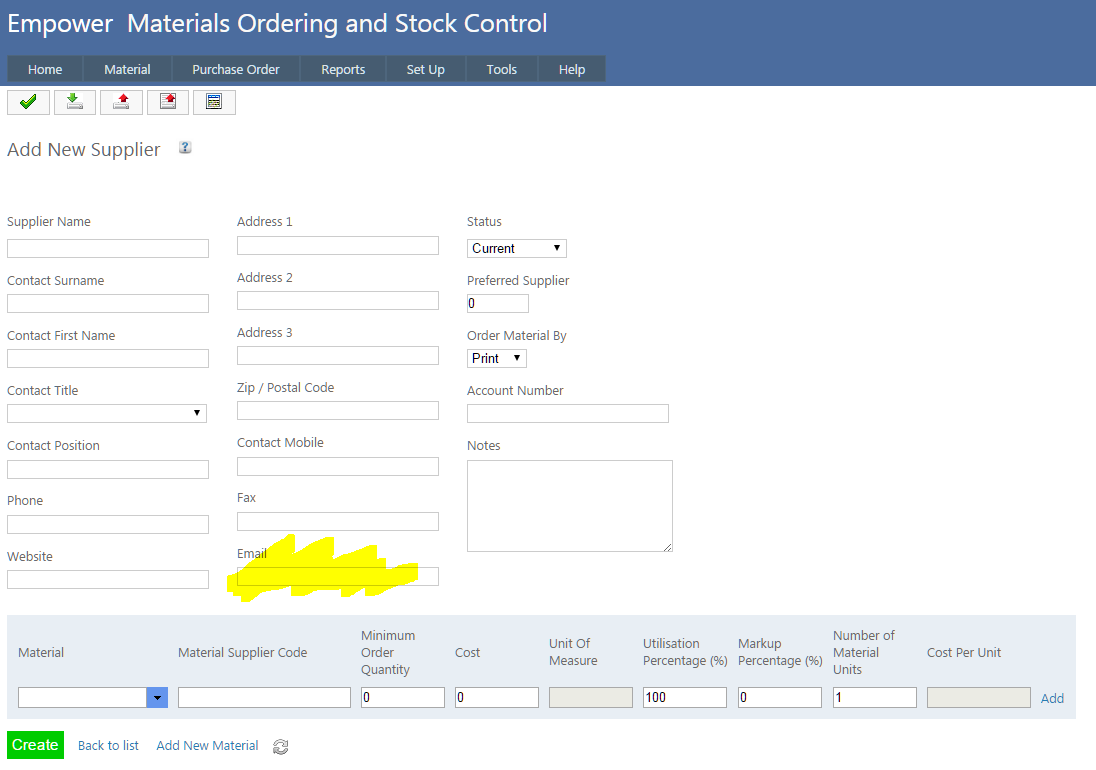Open the Purchase Order menu
1096x770 pixels.
coord(236,69)
